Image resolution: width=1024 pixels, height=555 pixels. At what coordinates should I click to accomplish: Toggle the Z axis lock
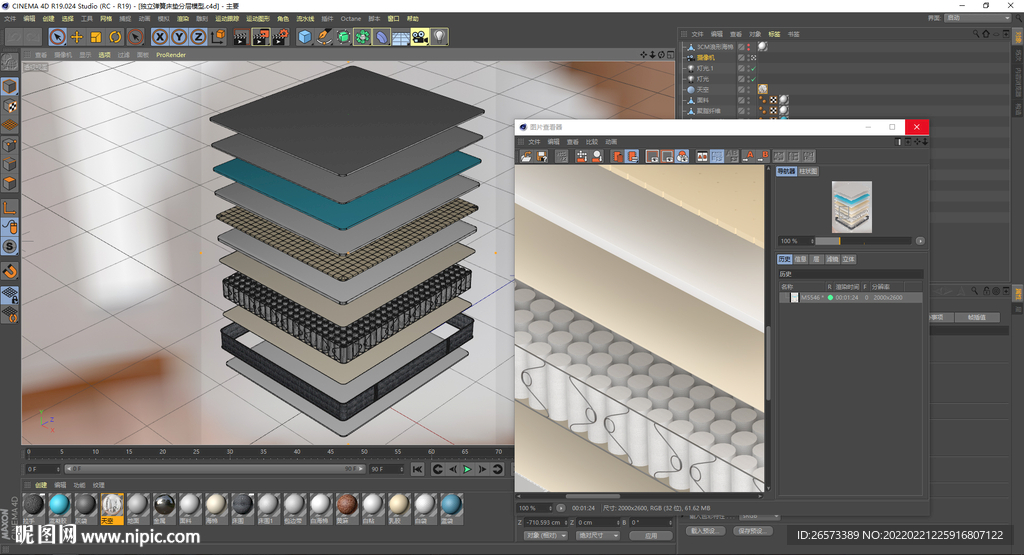click(199, 37)
